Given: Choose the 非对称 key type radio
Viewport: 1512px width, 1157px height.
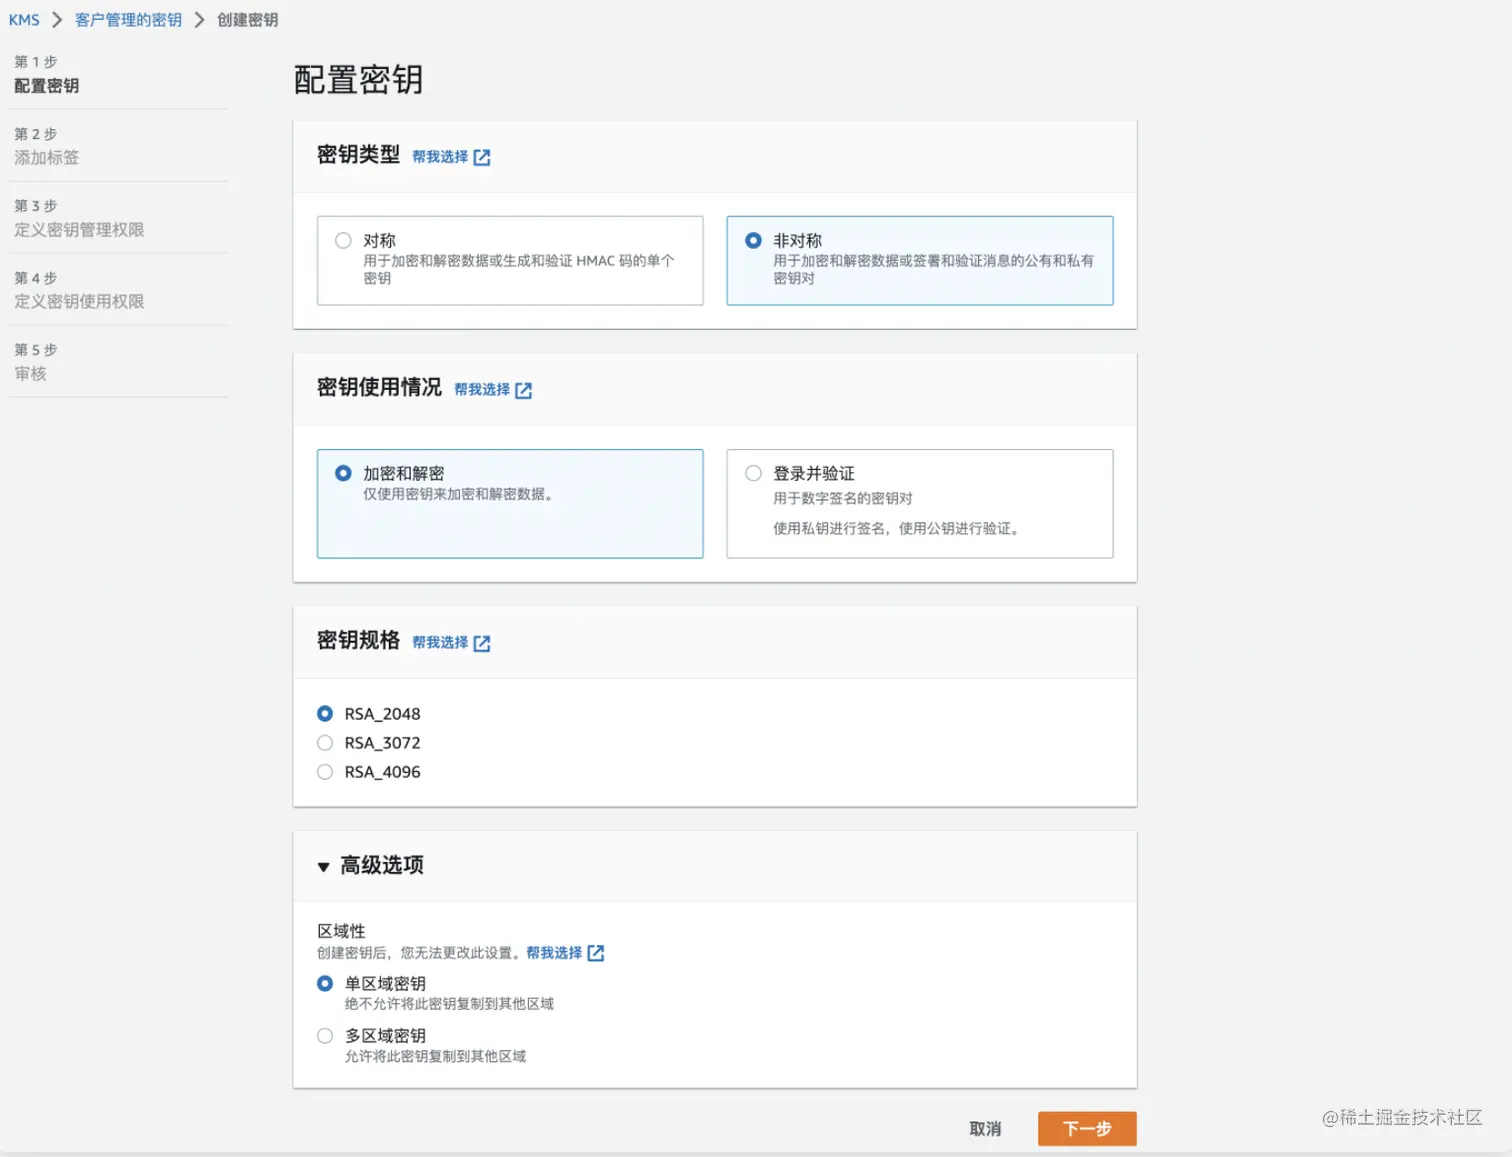Looking at the screenshot, I should 753,240.
